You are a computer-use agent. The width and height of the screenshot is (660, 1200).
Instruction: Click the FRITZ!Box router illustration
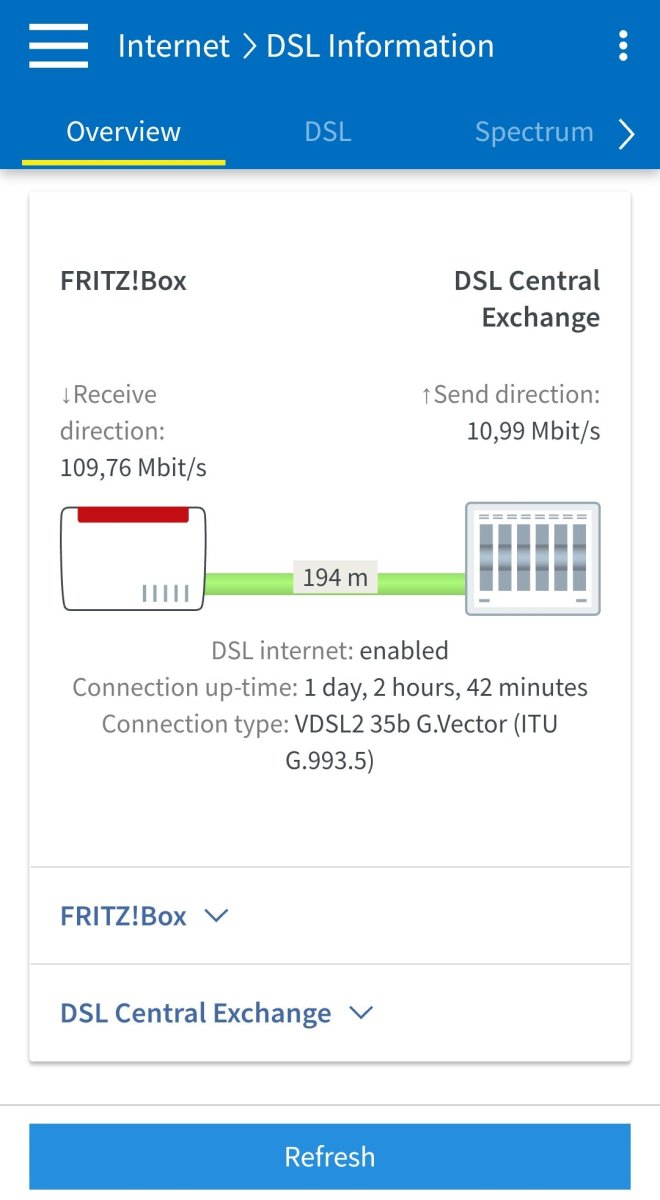pyautogui.click(x=133, y=558)
